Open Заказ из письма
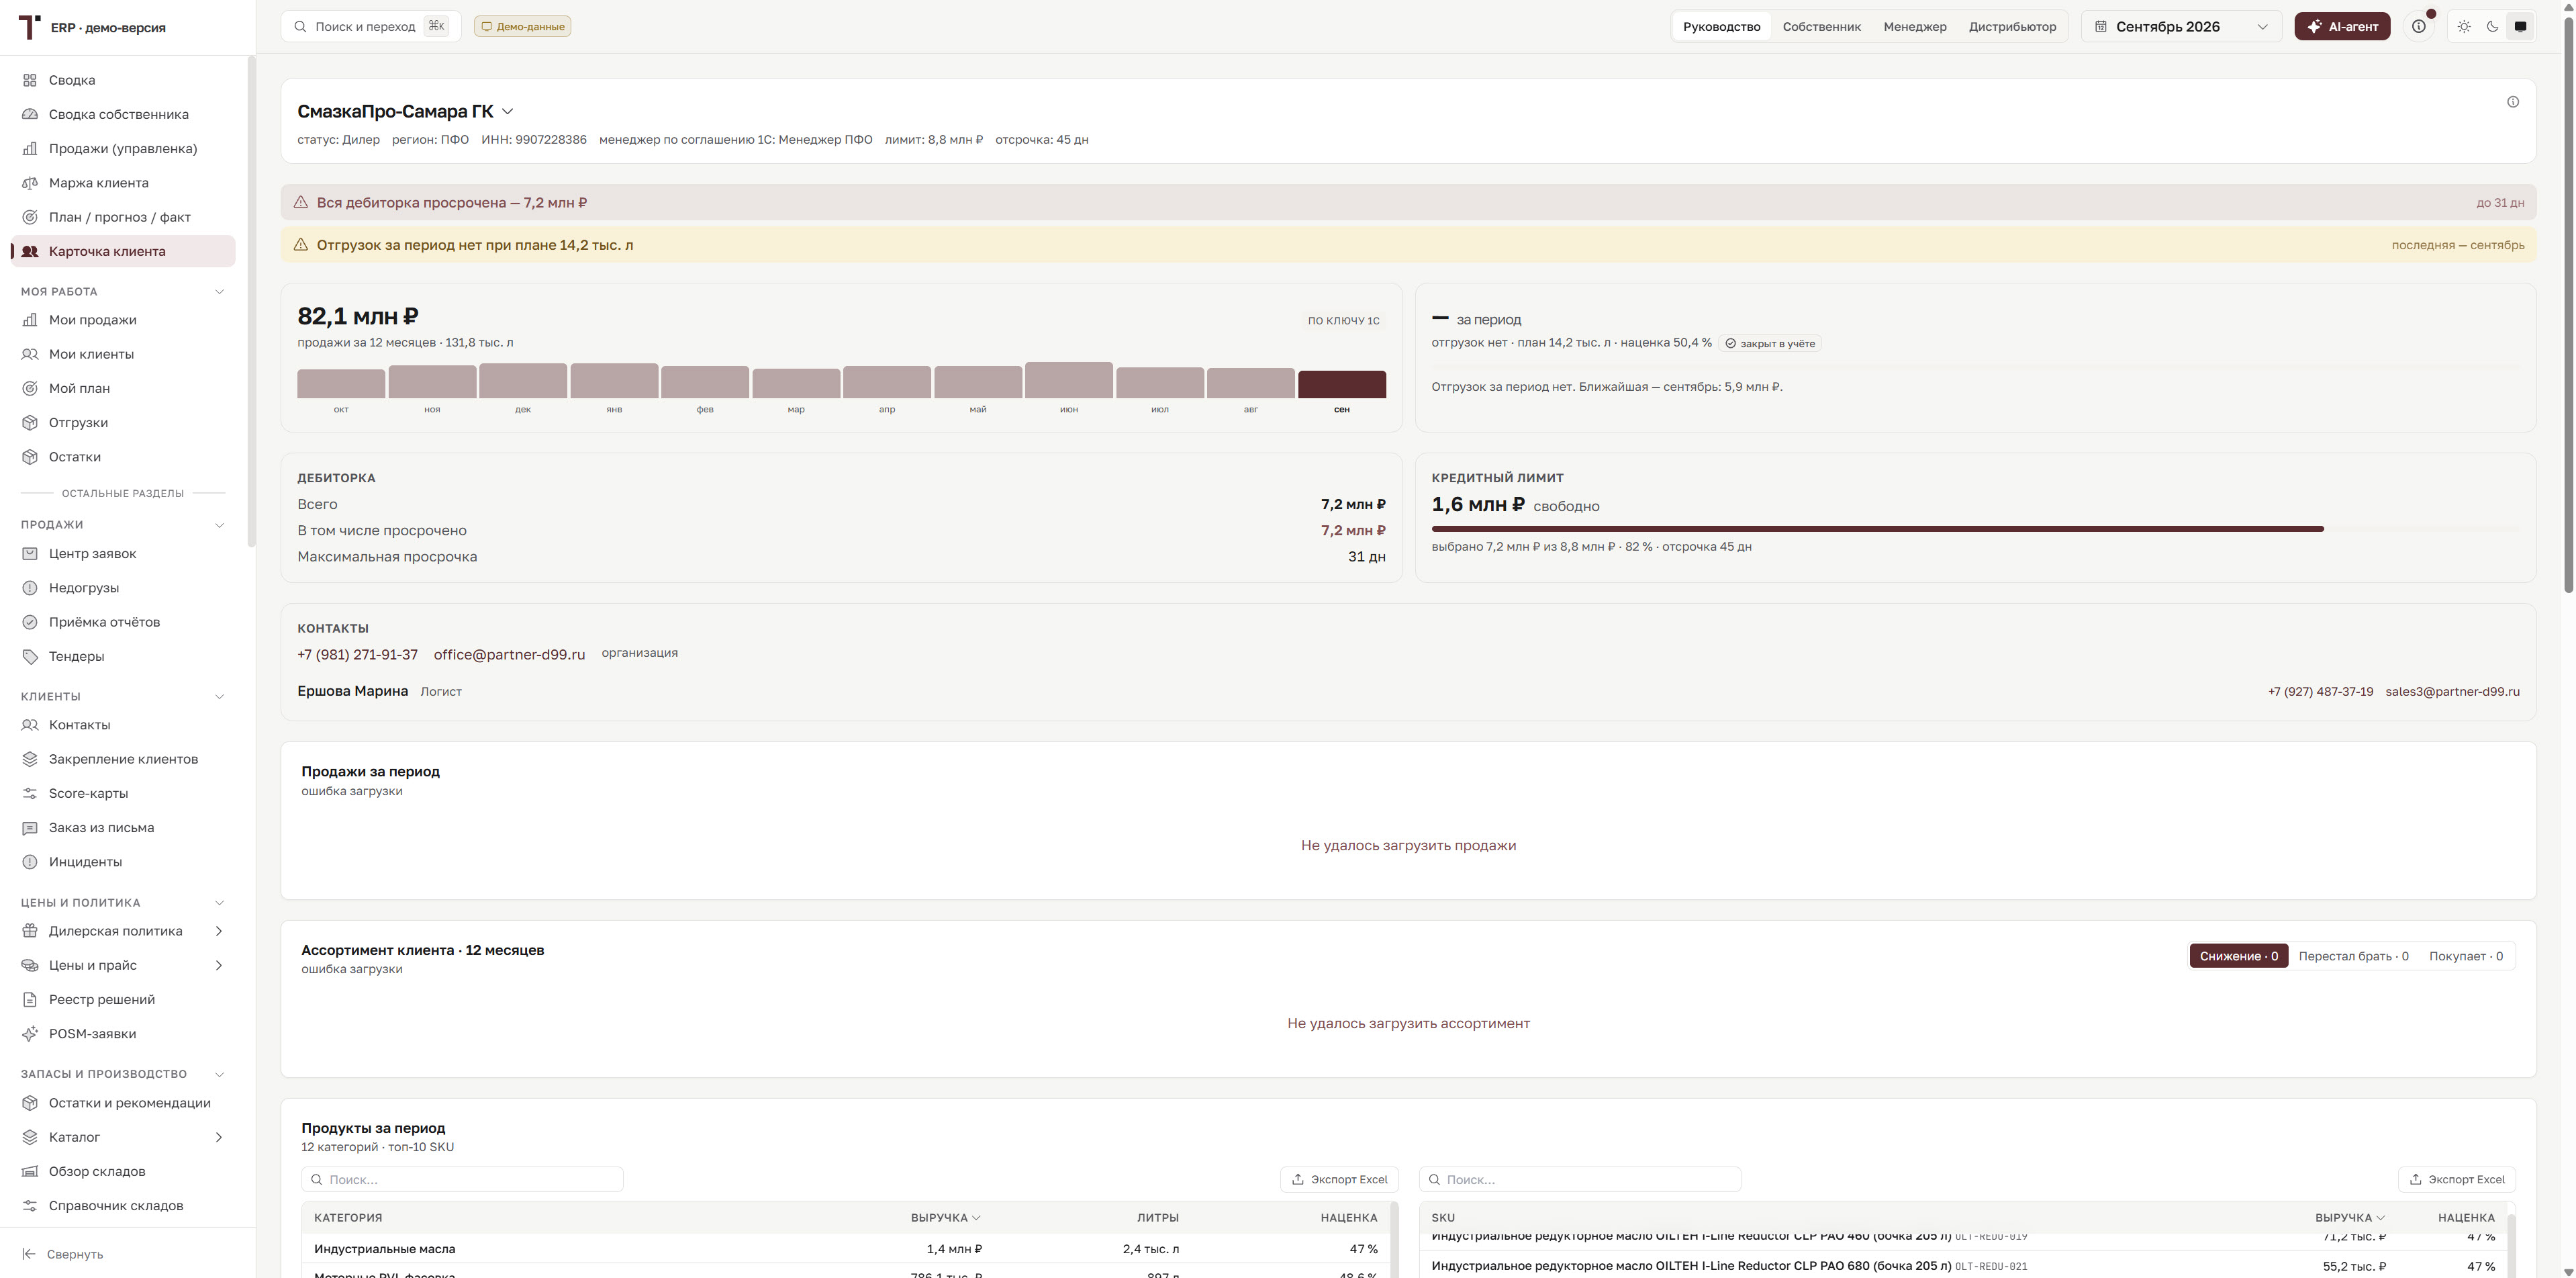The height and width of the screenshot is (1278, 2576). click(x=123, y=827)
